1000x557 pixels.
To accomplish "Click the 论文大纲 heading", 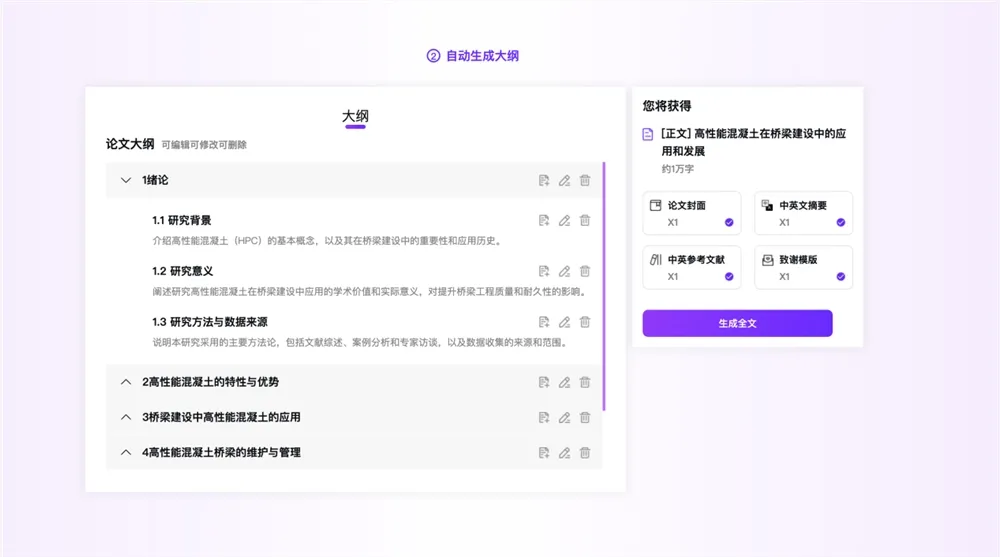I will [x=130, y=144].
